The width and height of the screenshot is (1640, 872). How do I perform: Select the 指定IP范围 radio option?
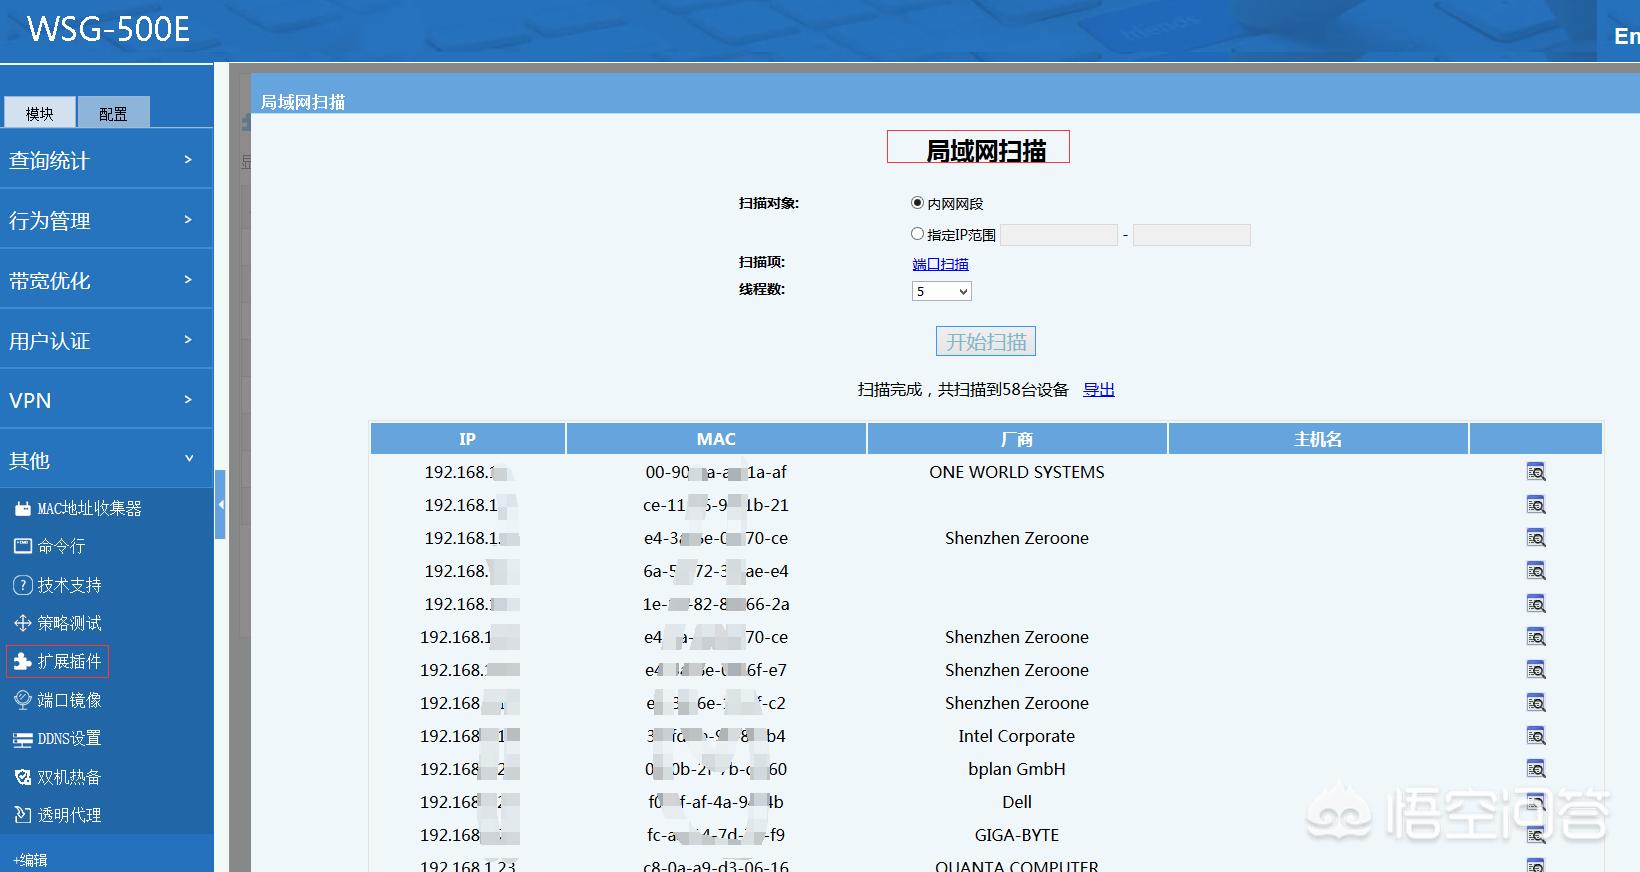pos(917,234)
